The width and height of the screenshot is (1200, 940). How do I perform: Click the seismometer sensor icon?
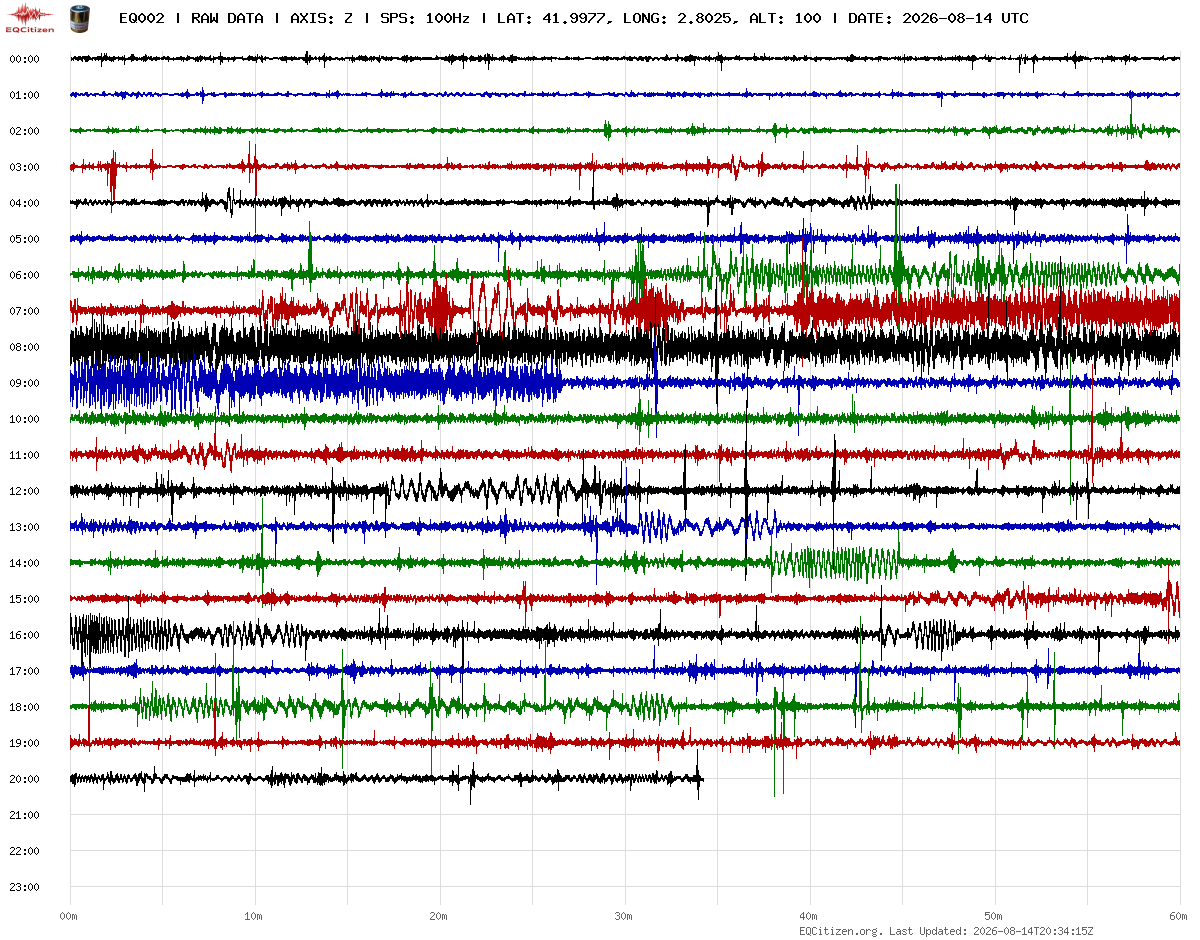tap(79, 18)
